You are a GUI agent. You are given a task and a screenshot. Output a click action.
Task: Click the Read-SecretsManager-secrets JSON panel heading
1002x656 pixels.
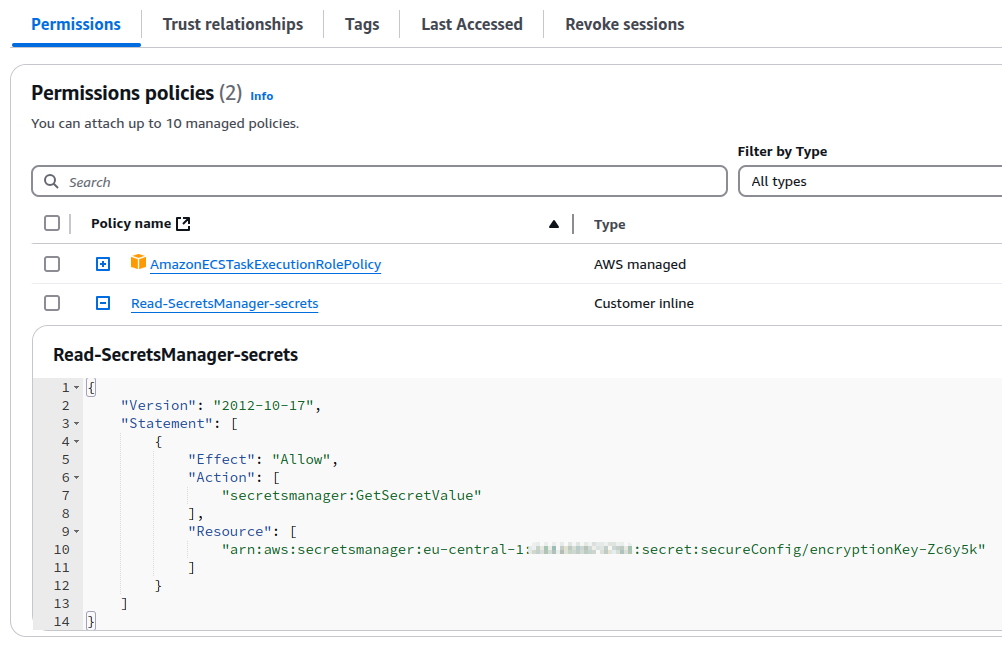pyautogui.click(x=176, y=355)
